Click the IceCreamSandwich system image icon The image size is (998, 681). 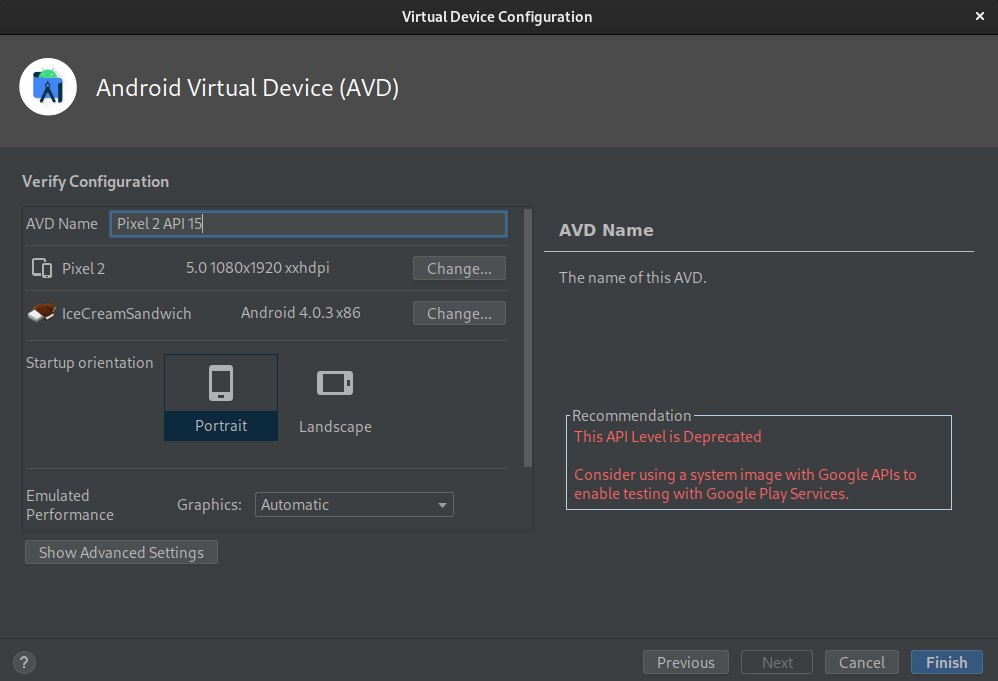coord(42,312)
